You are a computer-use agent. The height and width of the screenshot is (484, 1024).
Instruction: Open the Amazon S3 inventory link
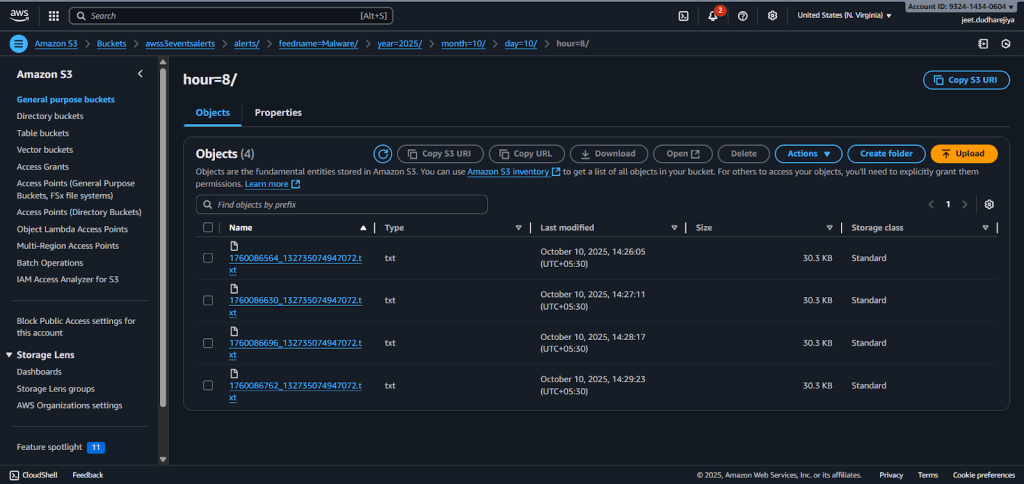click(513, 172)
